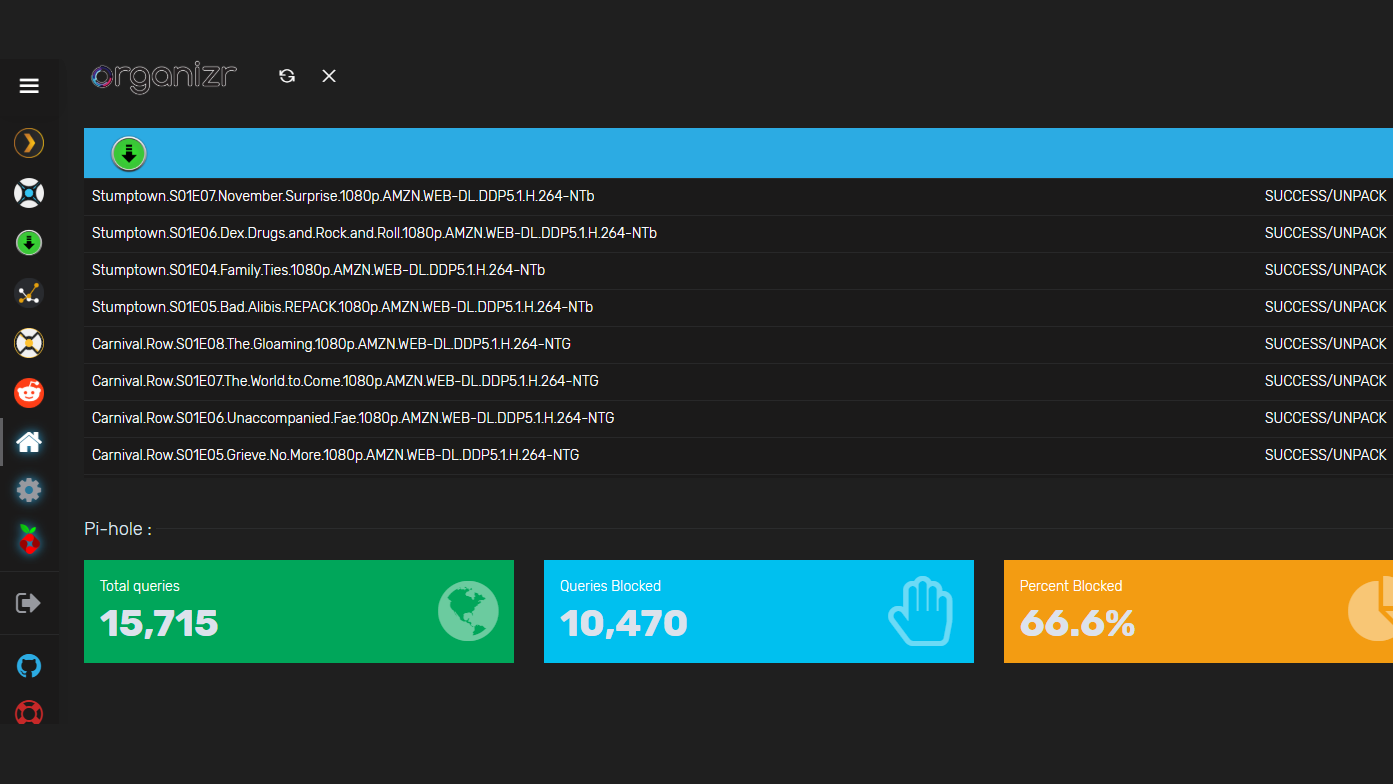Open the Plex tab icon
1393x784 pixels.
(x=29, y=143)
